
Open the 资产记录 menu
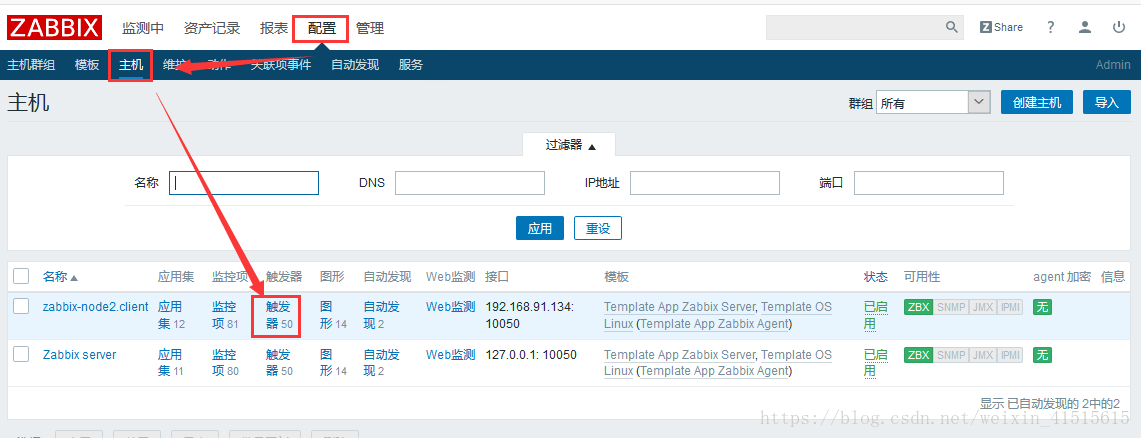point(212,28)
